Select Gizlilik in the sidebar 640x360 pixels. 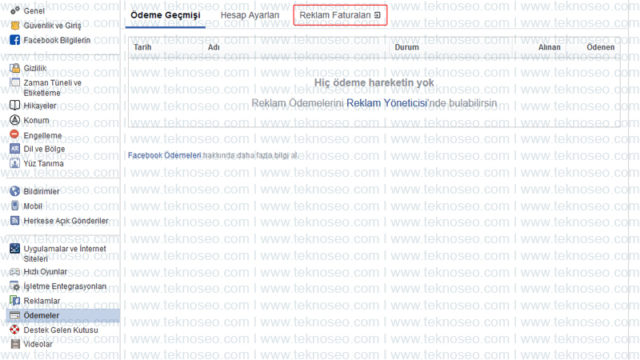pos(35,68)
